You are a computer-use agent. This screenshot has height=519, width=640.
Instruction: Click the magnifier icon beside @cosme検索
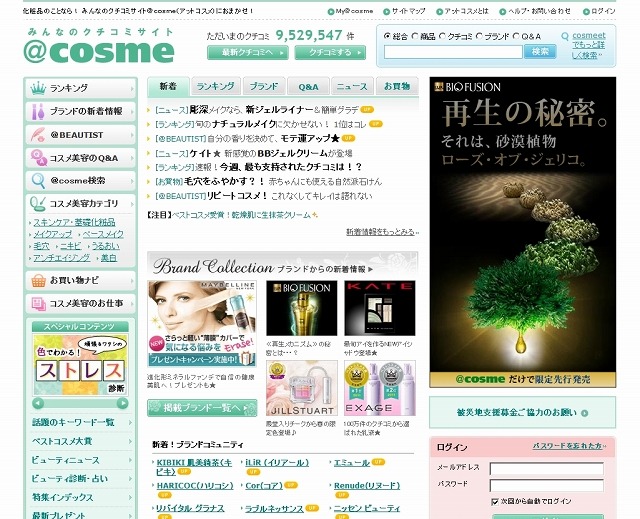click(x=38, y=181)
